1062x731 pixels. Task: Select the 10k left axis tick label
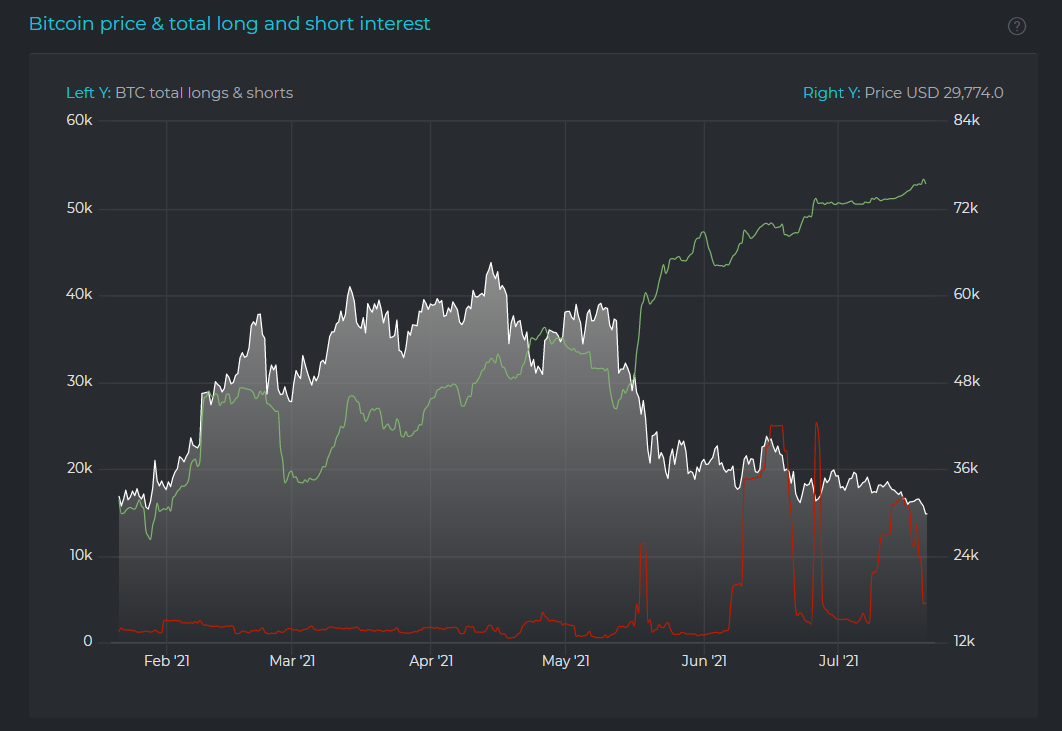(x=80, y=555)
